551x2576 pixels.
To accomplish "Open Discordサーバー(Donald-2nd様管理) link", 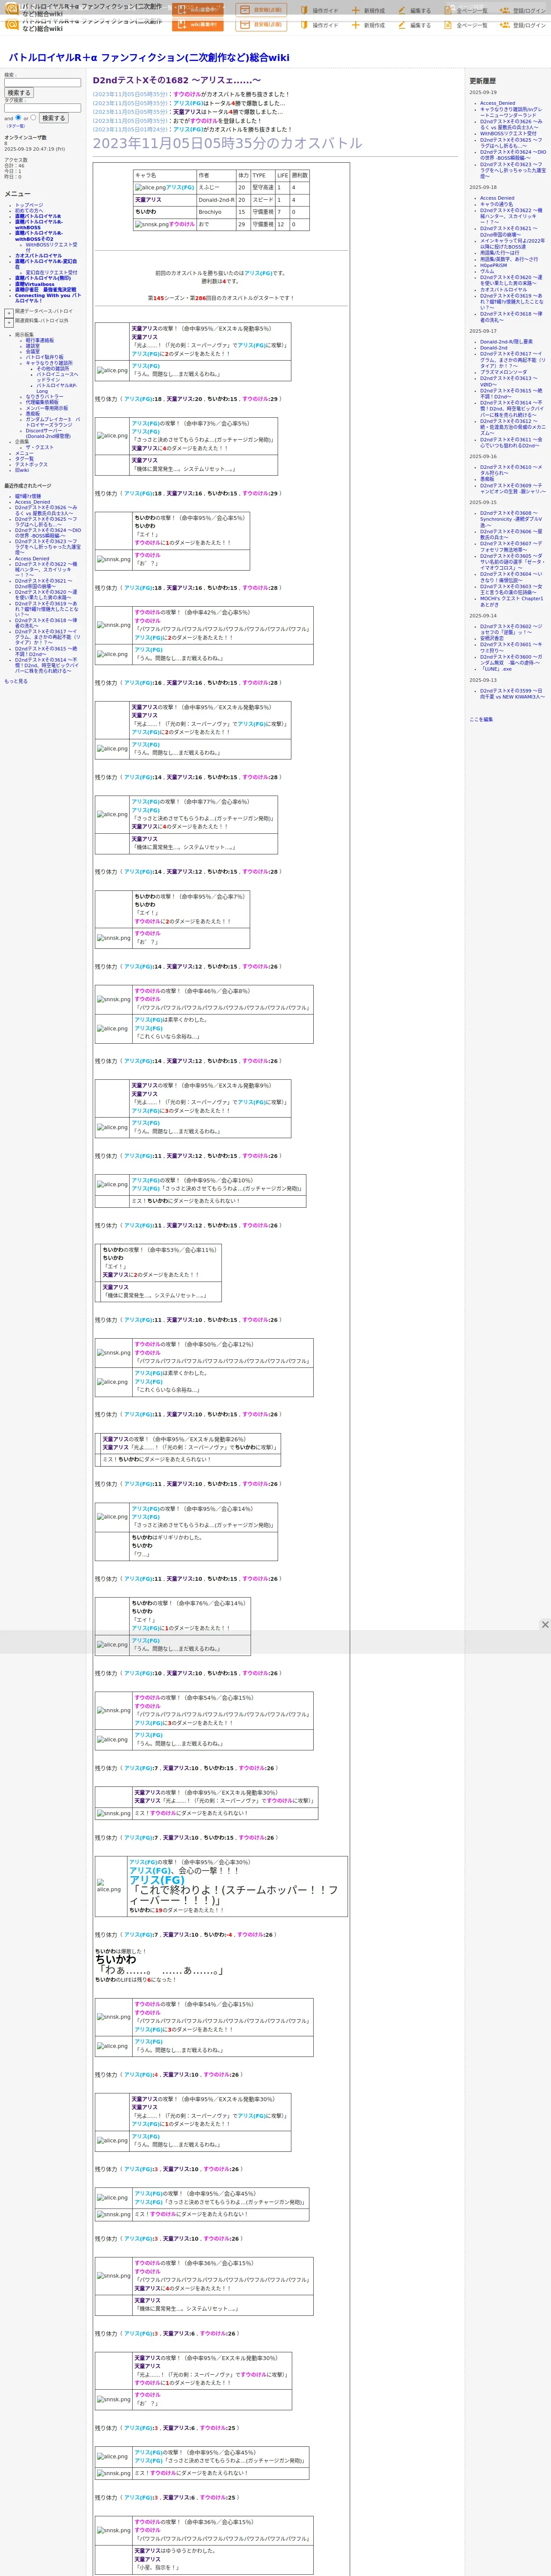I will click(49, 433).
